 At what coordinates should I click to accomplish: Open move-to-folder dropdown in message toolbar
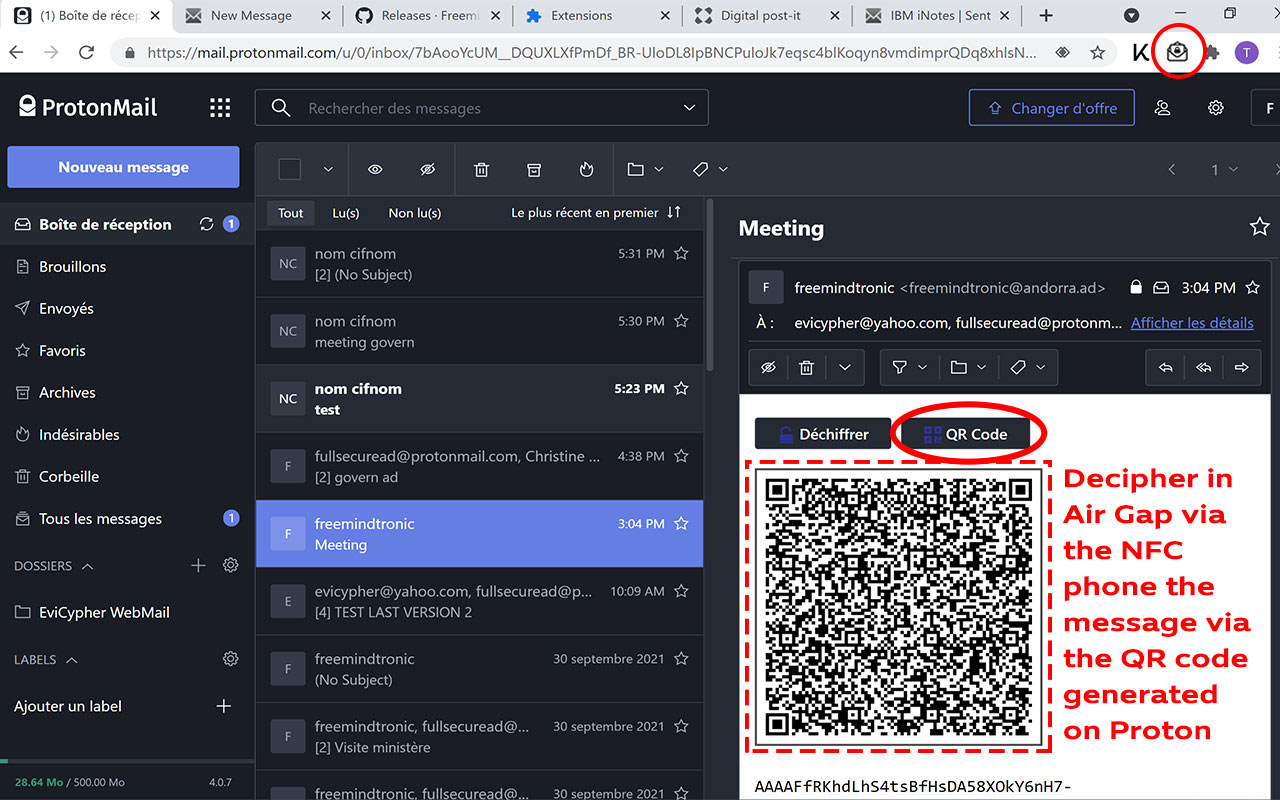pos(968,368)
